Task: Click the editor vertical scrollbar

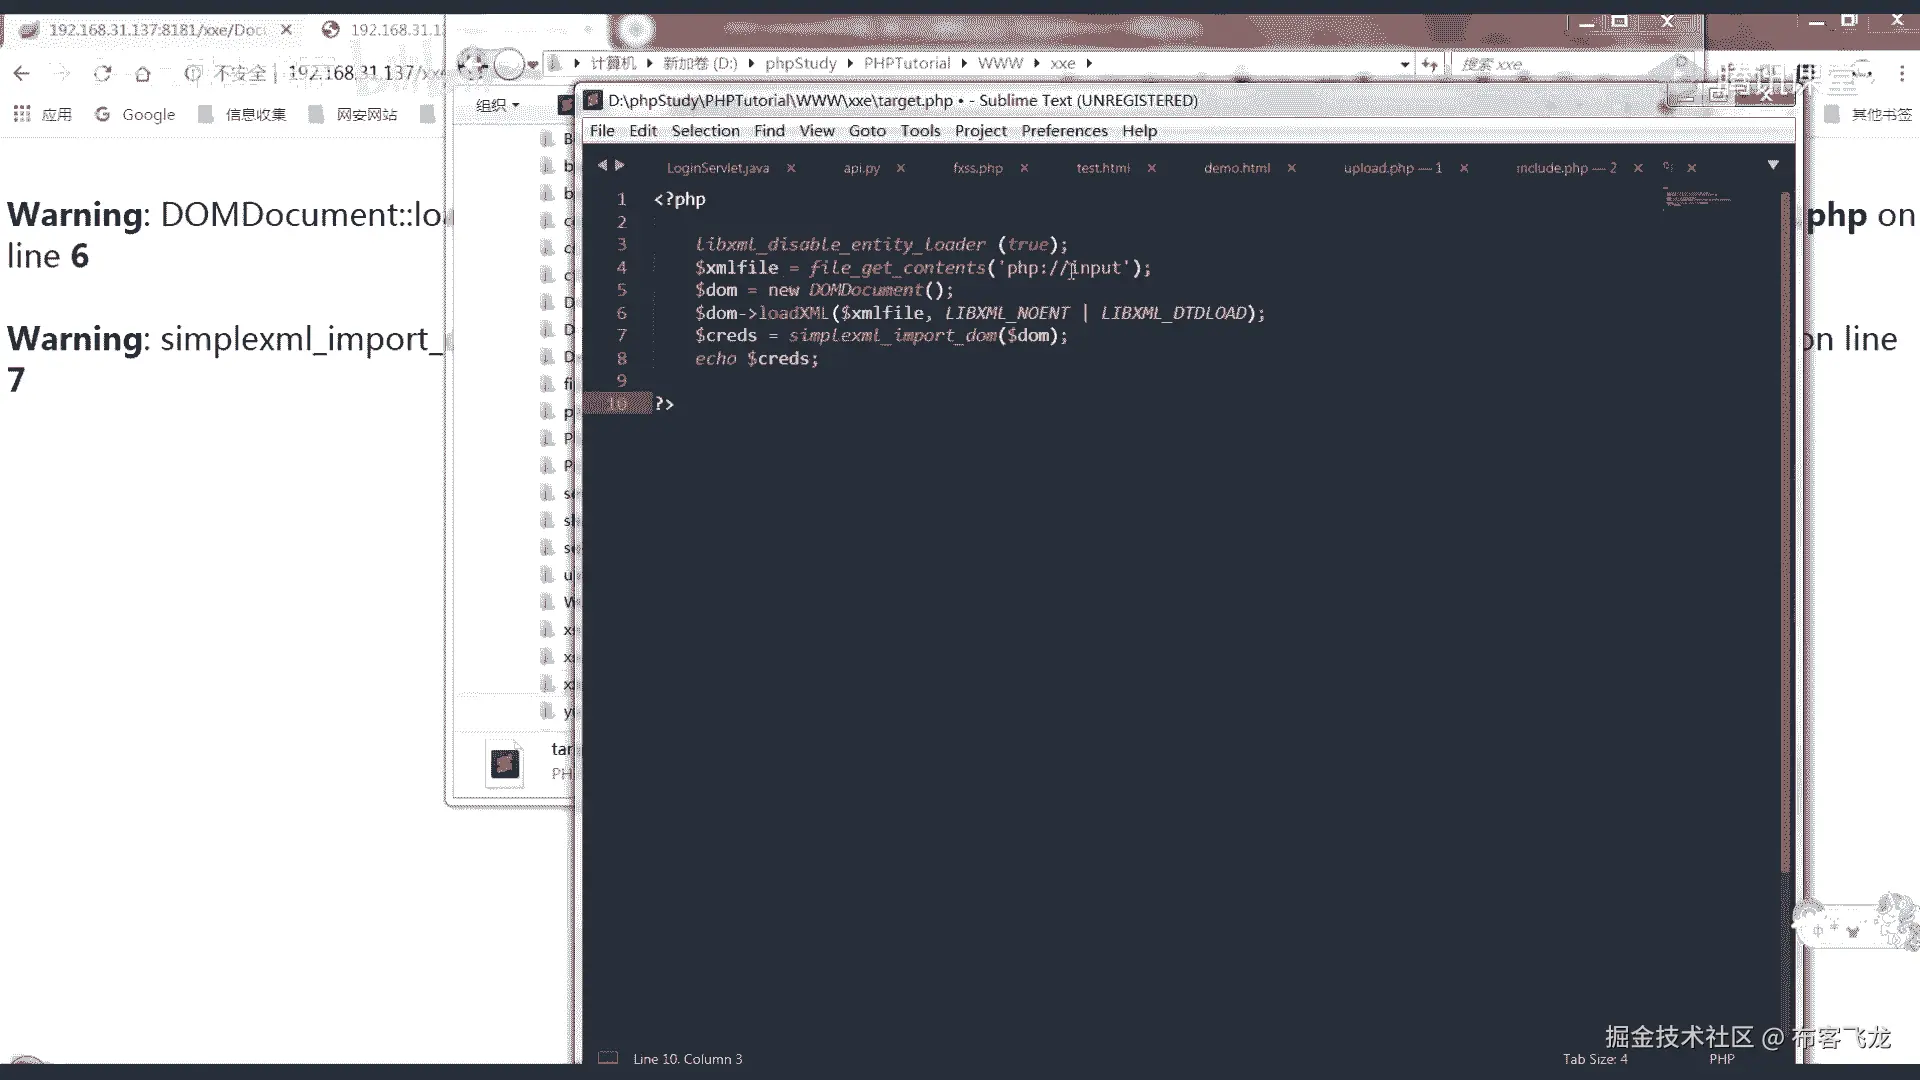Action: click(x=1785, y=530)
